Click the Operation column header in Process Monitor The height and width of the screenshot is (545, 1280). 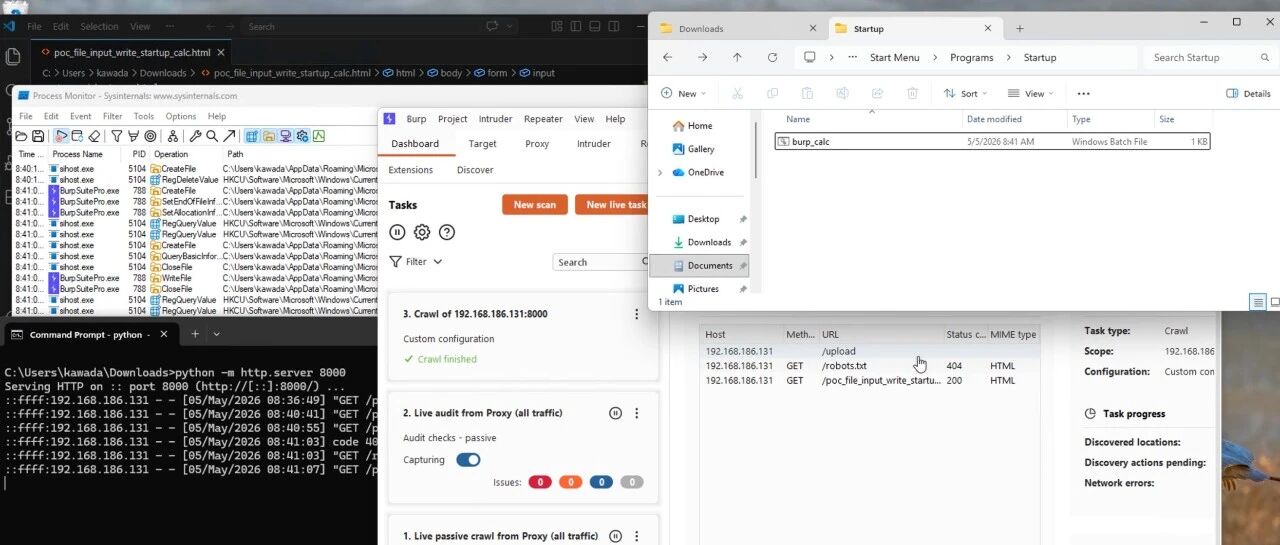171,154
